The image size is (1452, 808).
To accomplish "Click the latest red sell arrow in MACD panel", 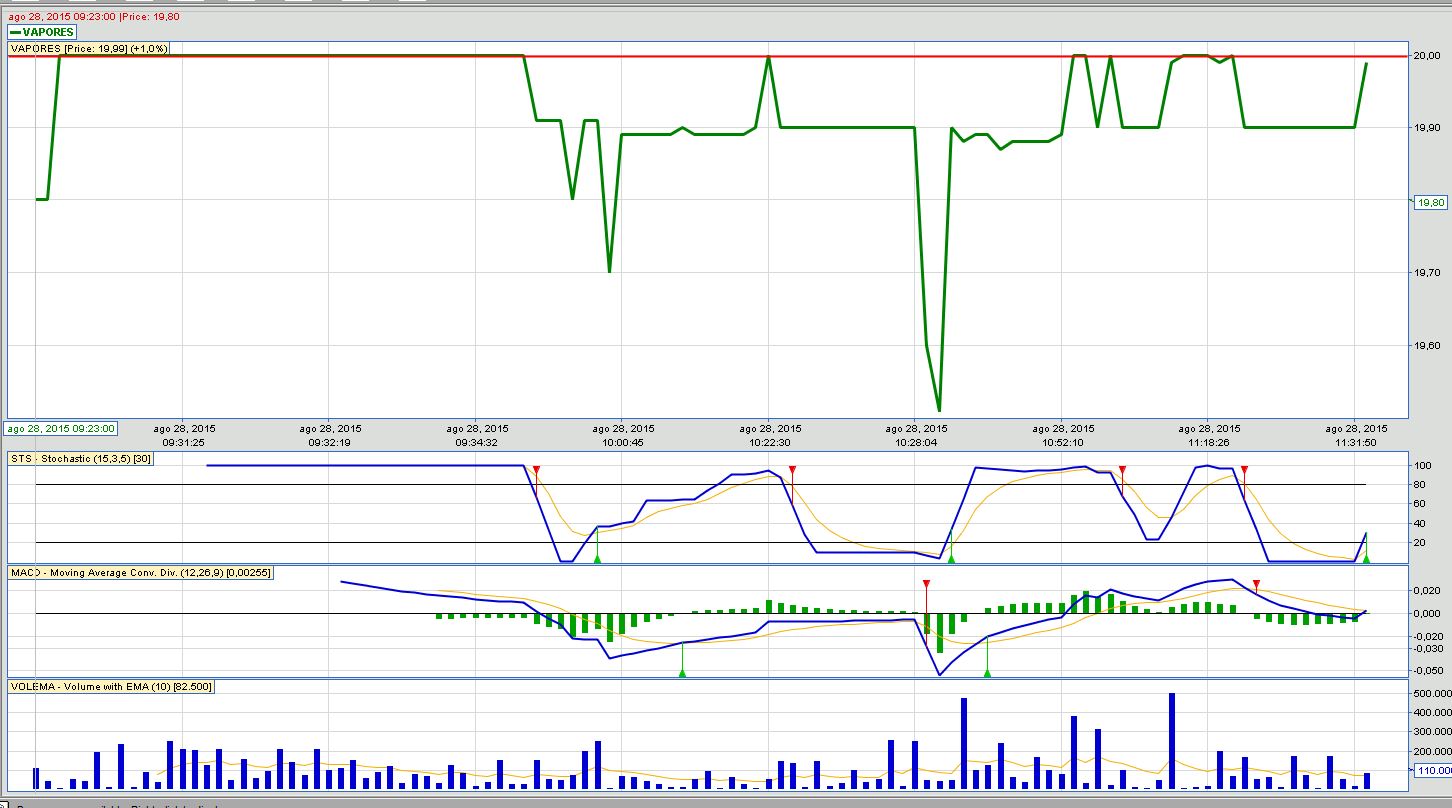I will coord(1256,582).
